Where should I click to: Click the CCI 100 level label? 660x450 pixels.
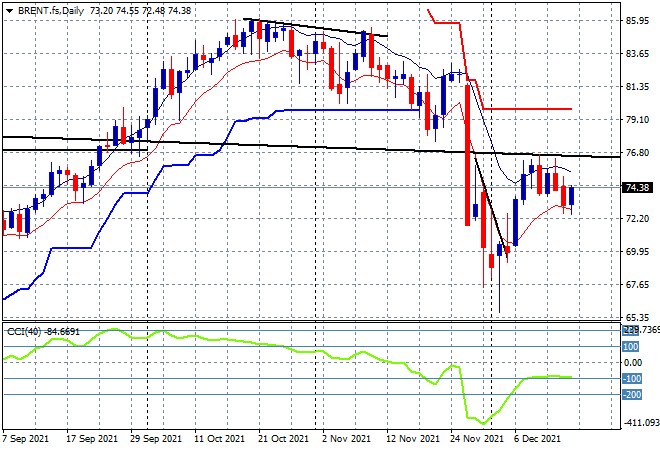tap(631, 347)
